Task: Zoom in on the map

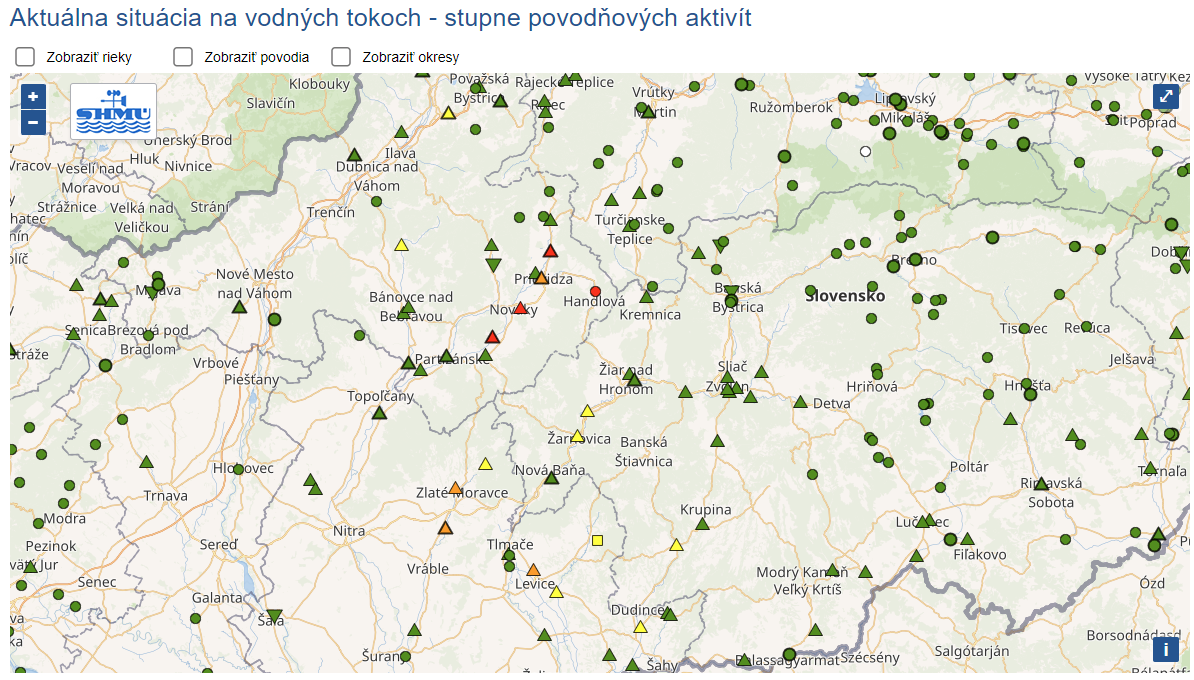Action: coord(33,97)
